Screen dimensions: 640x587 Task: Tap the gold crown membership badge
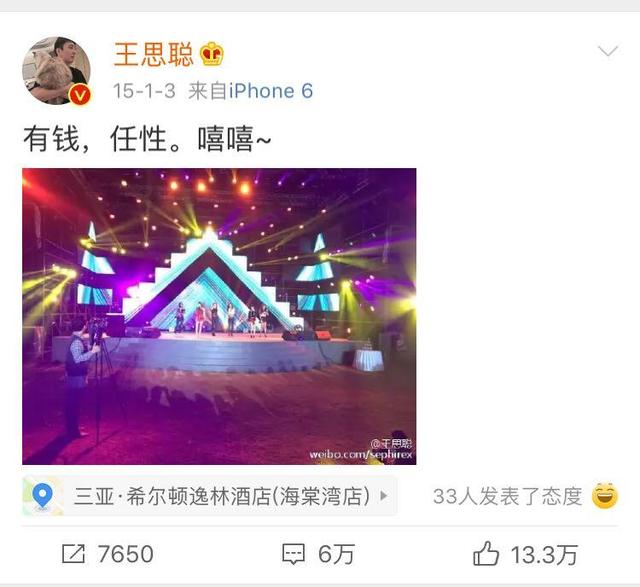coord(211,54)
